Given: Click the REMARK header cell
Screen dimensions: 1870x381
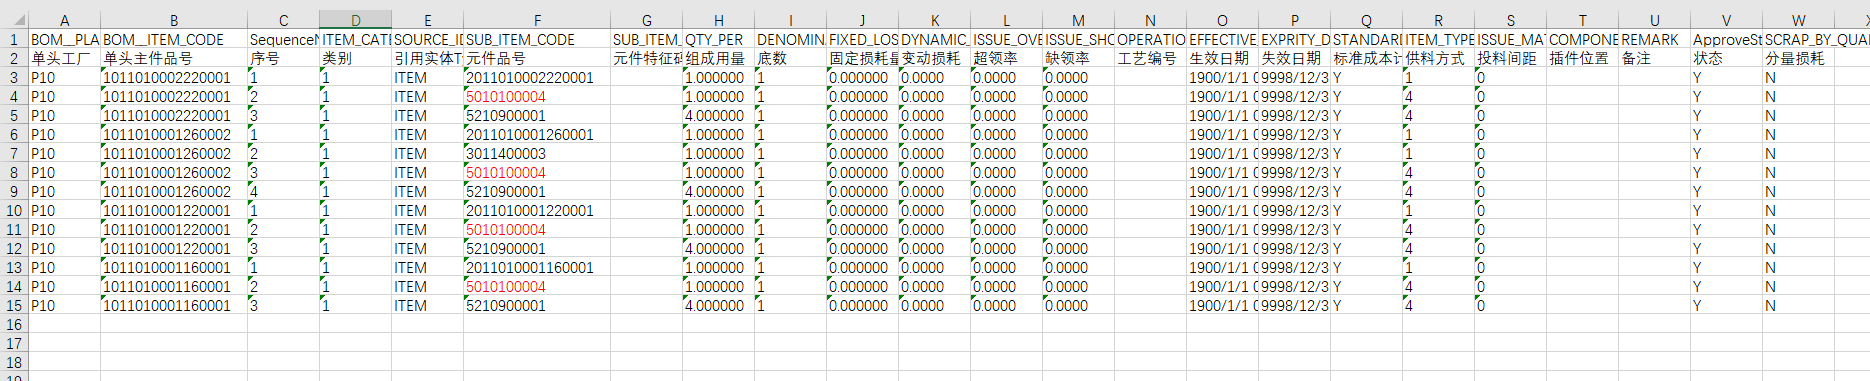Looking at the screenshot, I should click(1654, 39).
